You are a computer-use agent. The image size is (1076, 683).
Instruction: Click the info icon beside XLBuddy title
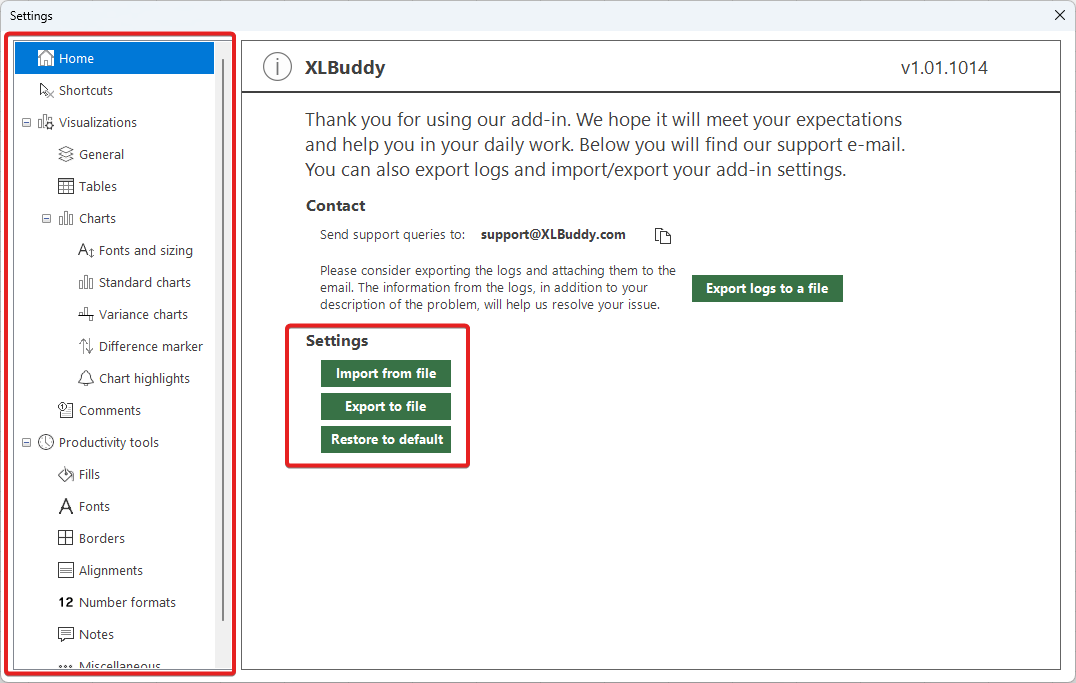[x=277, y=67]
